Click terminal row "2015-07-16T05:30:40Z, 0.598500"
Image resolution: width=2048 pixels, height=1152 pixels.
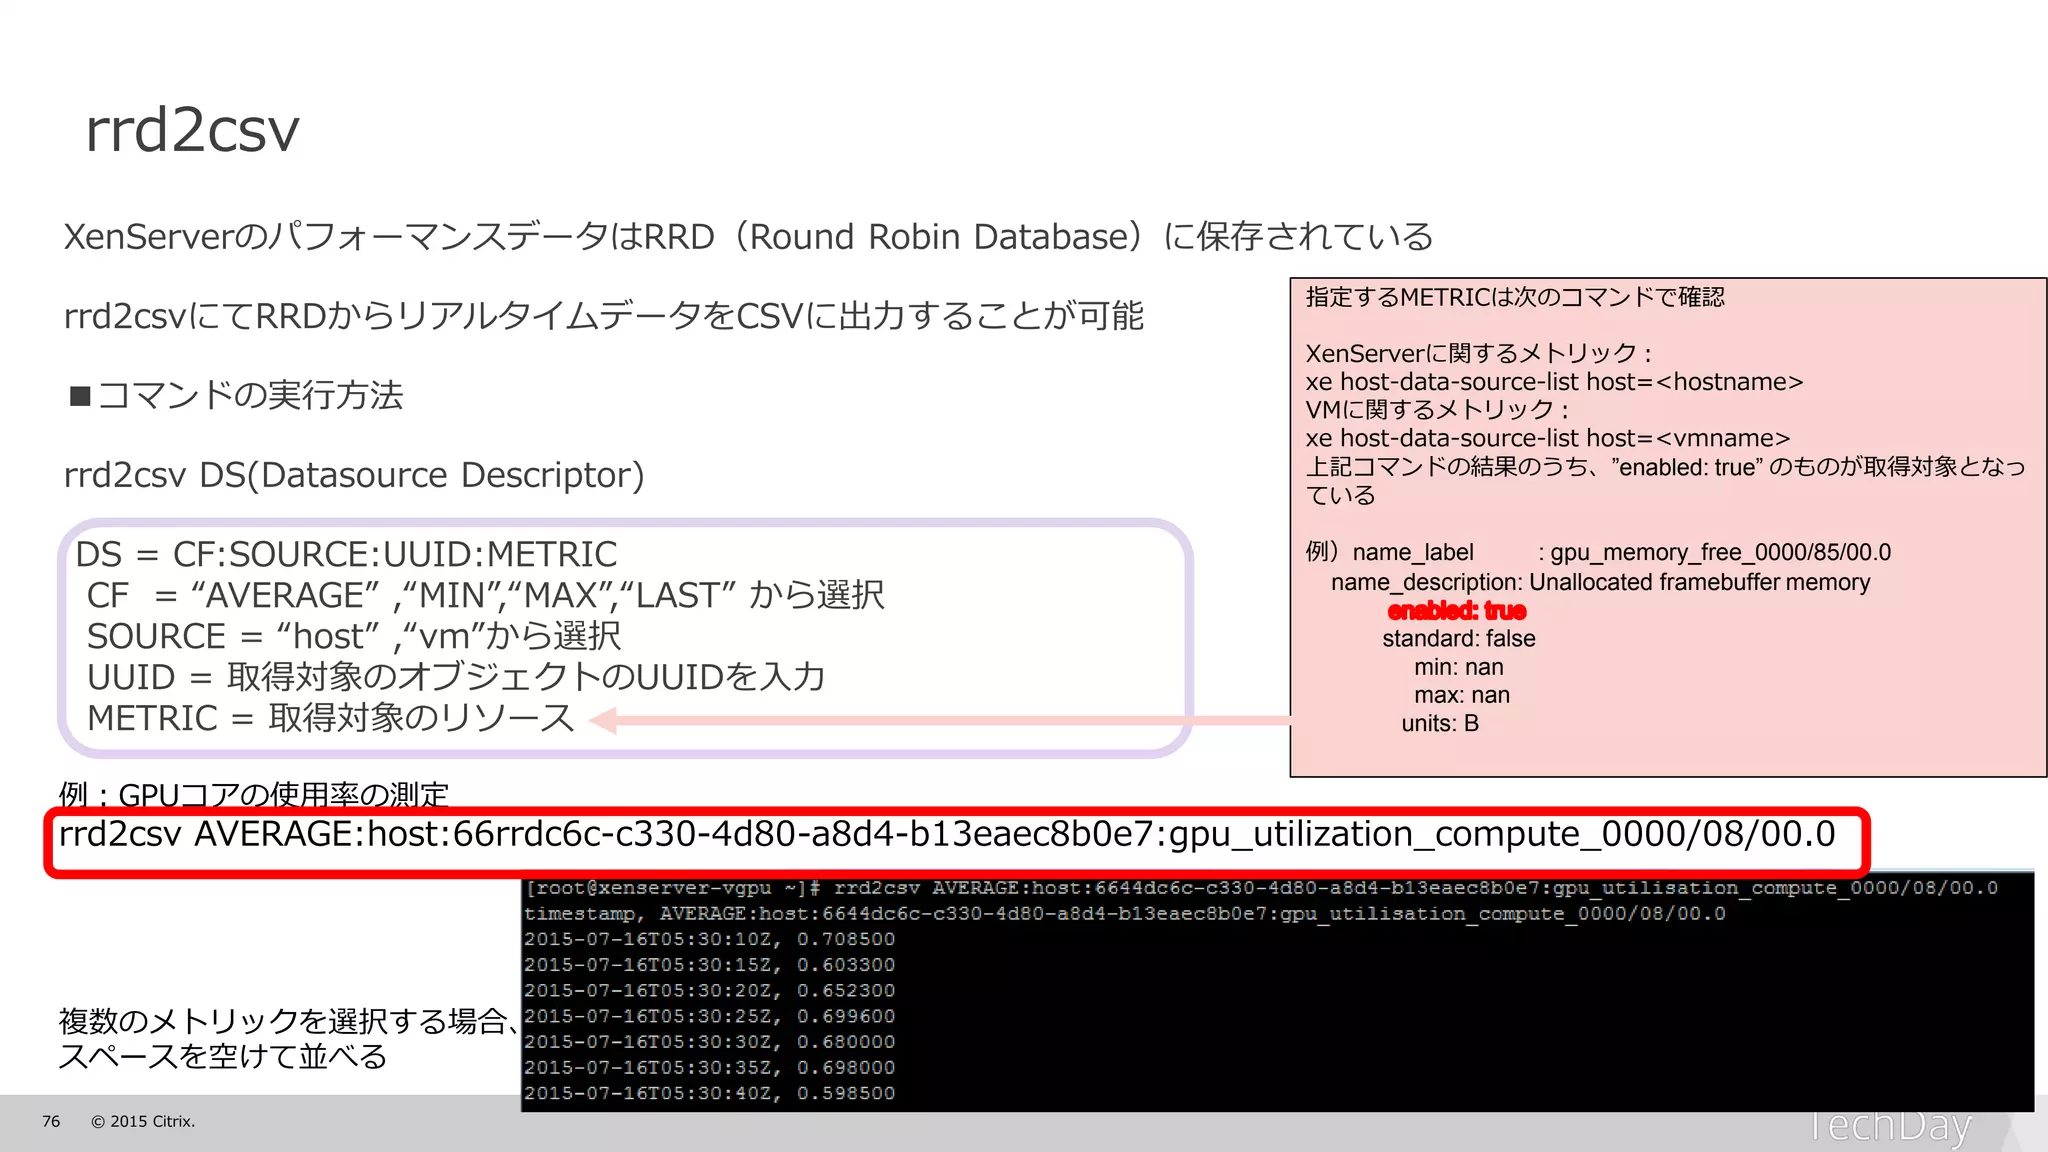[709, 1093]
